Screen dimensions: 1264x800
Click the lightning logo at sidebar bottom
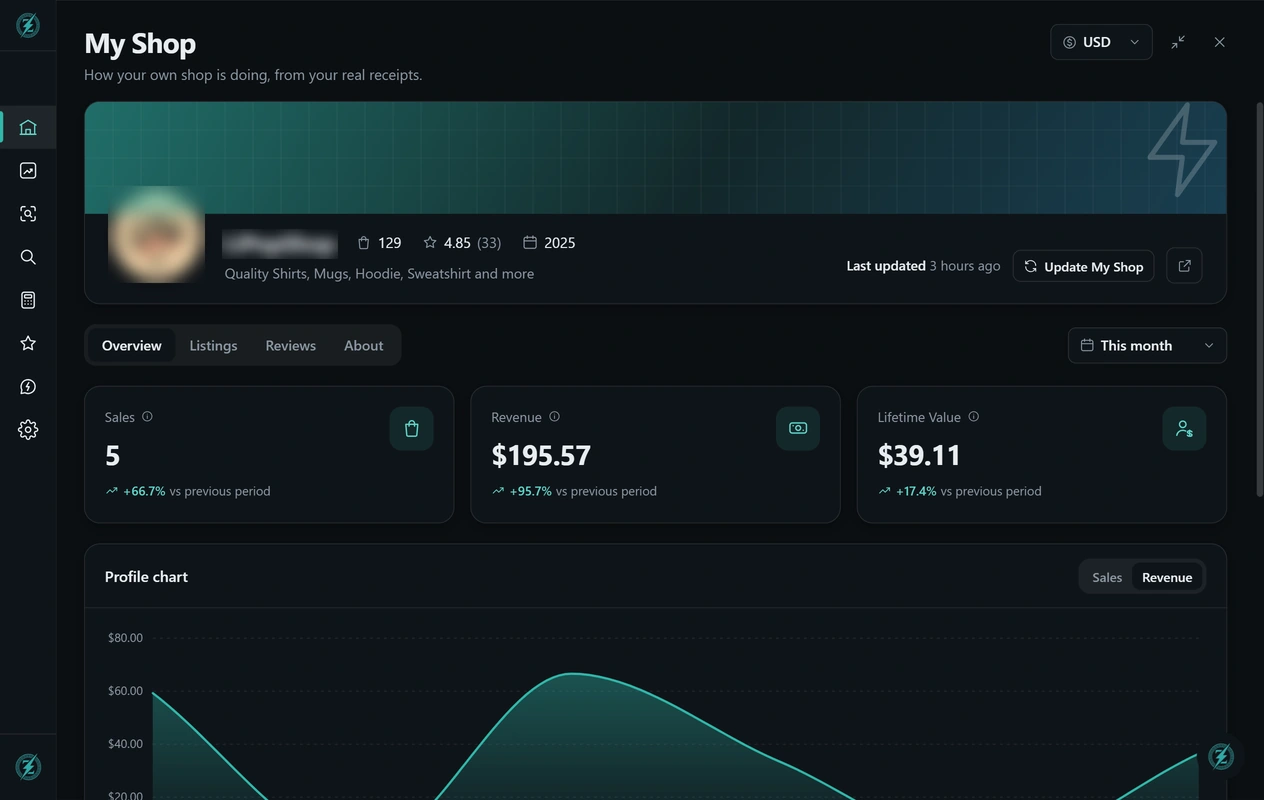pos(28,767)
